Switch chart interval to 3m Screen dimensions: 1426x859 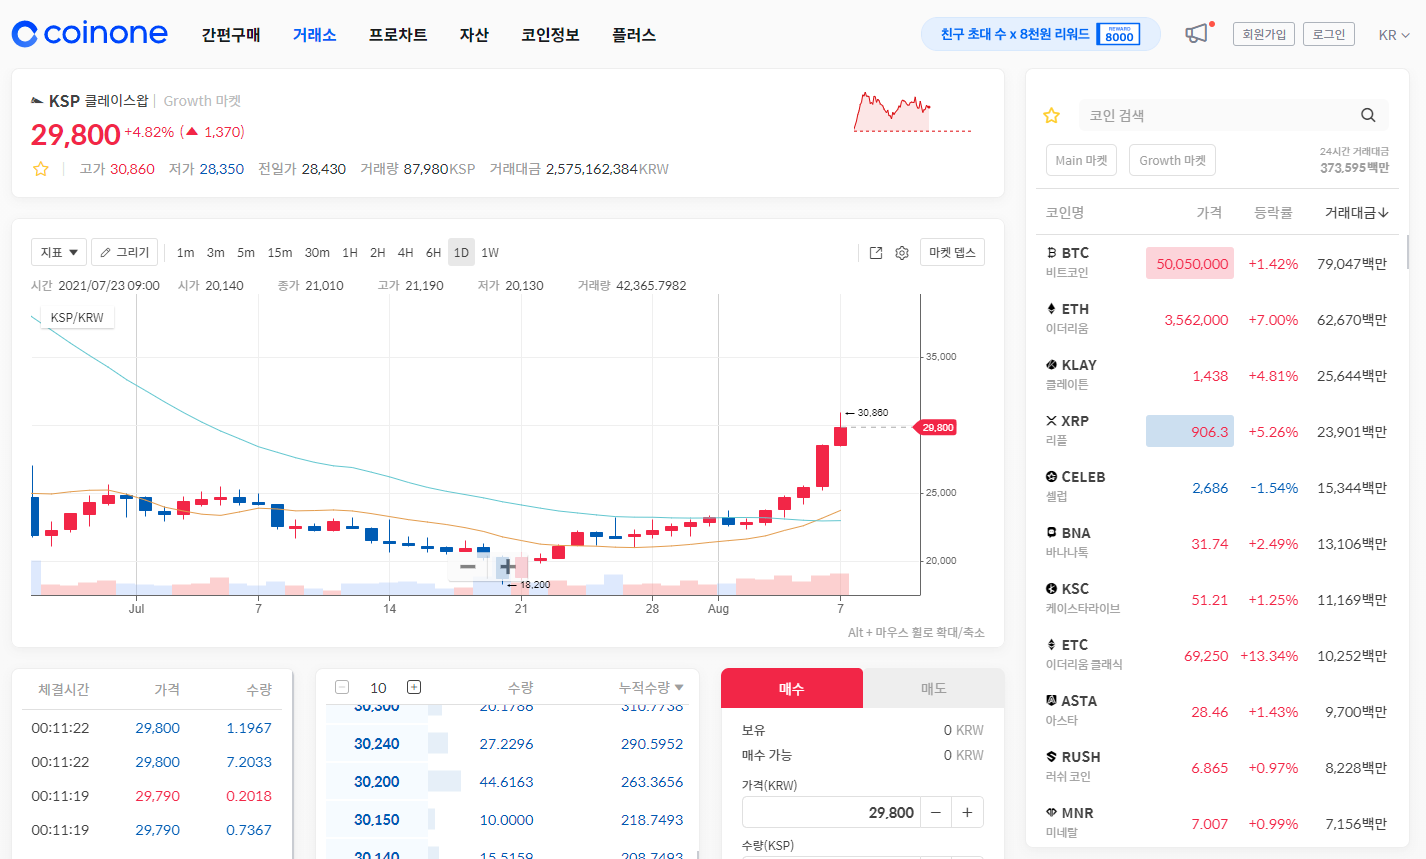tap(215, 253)
